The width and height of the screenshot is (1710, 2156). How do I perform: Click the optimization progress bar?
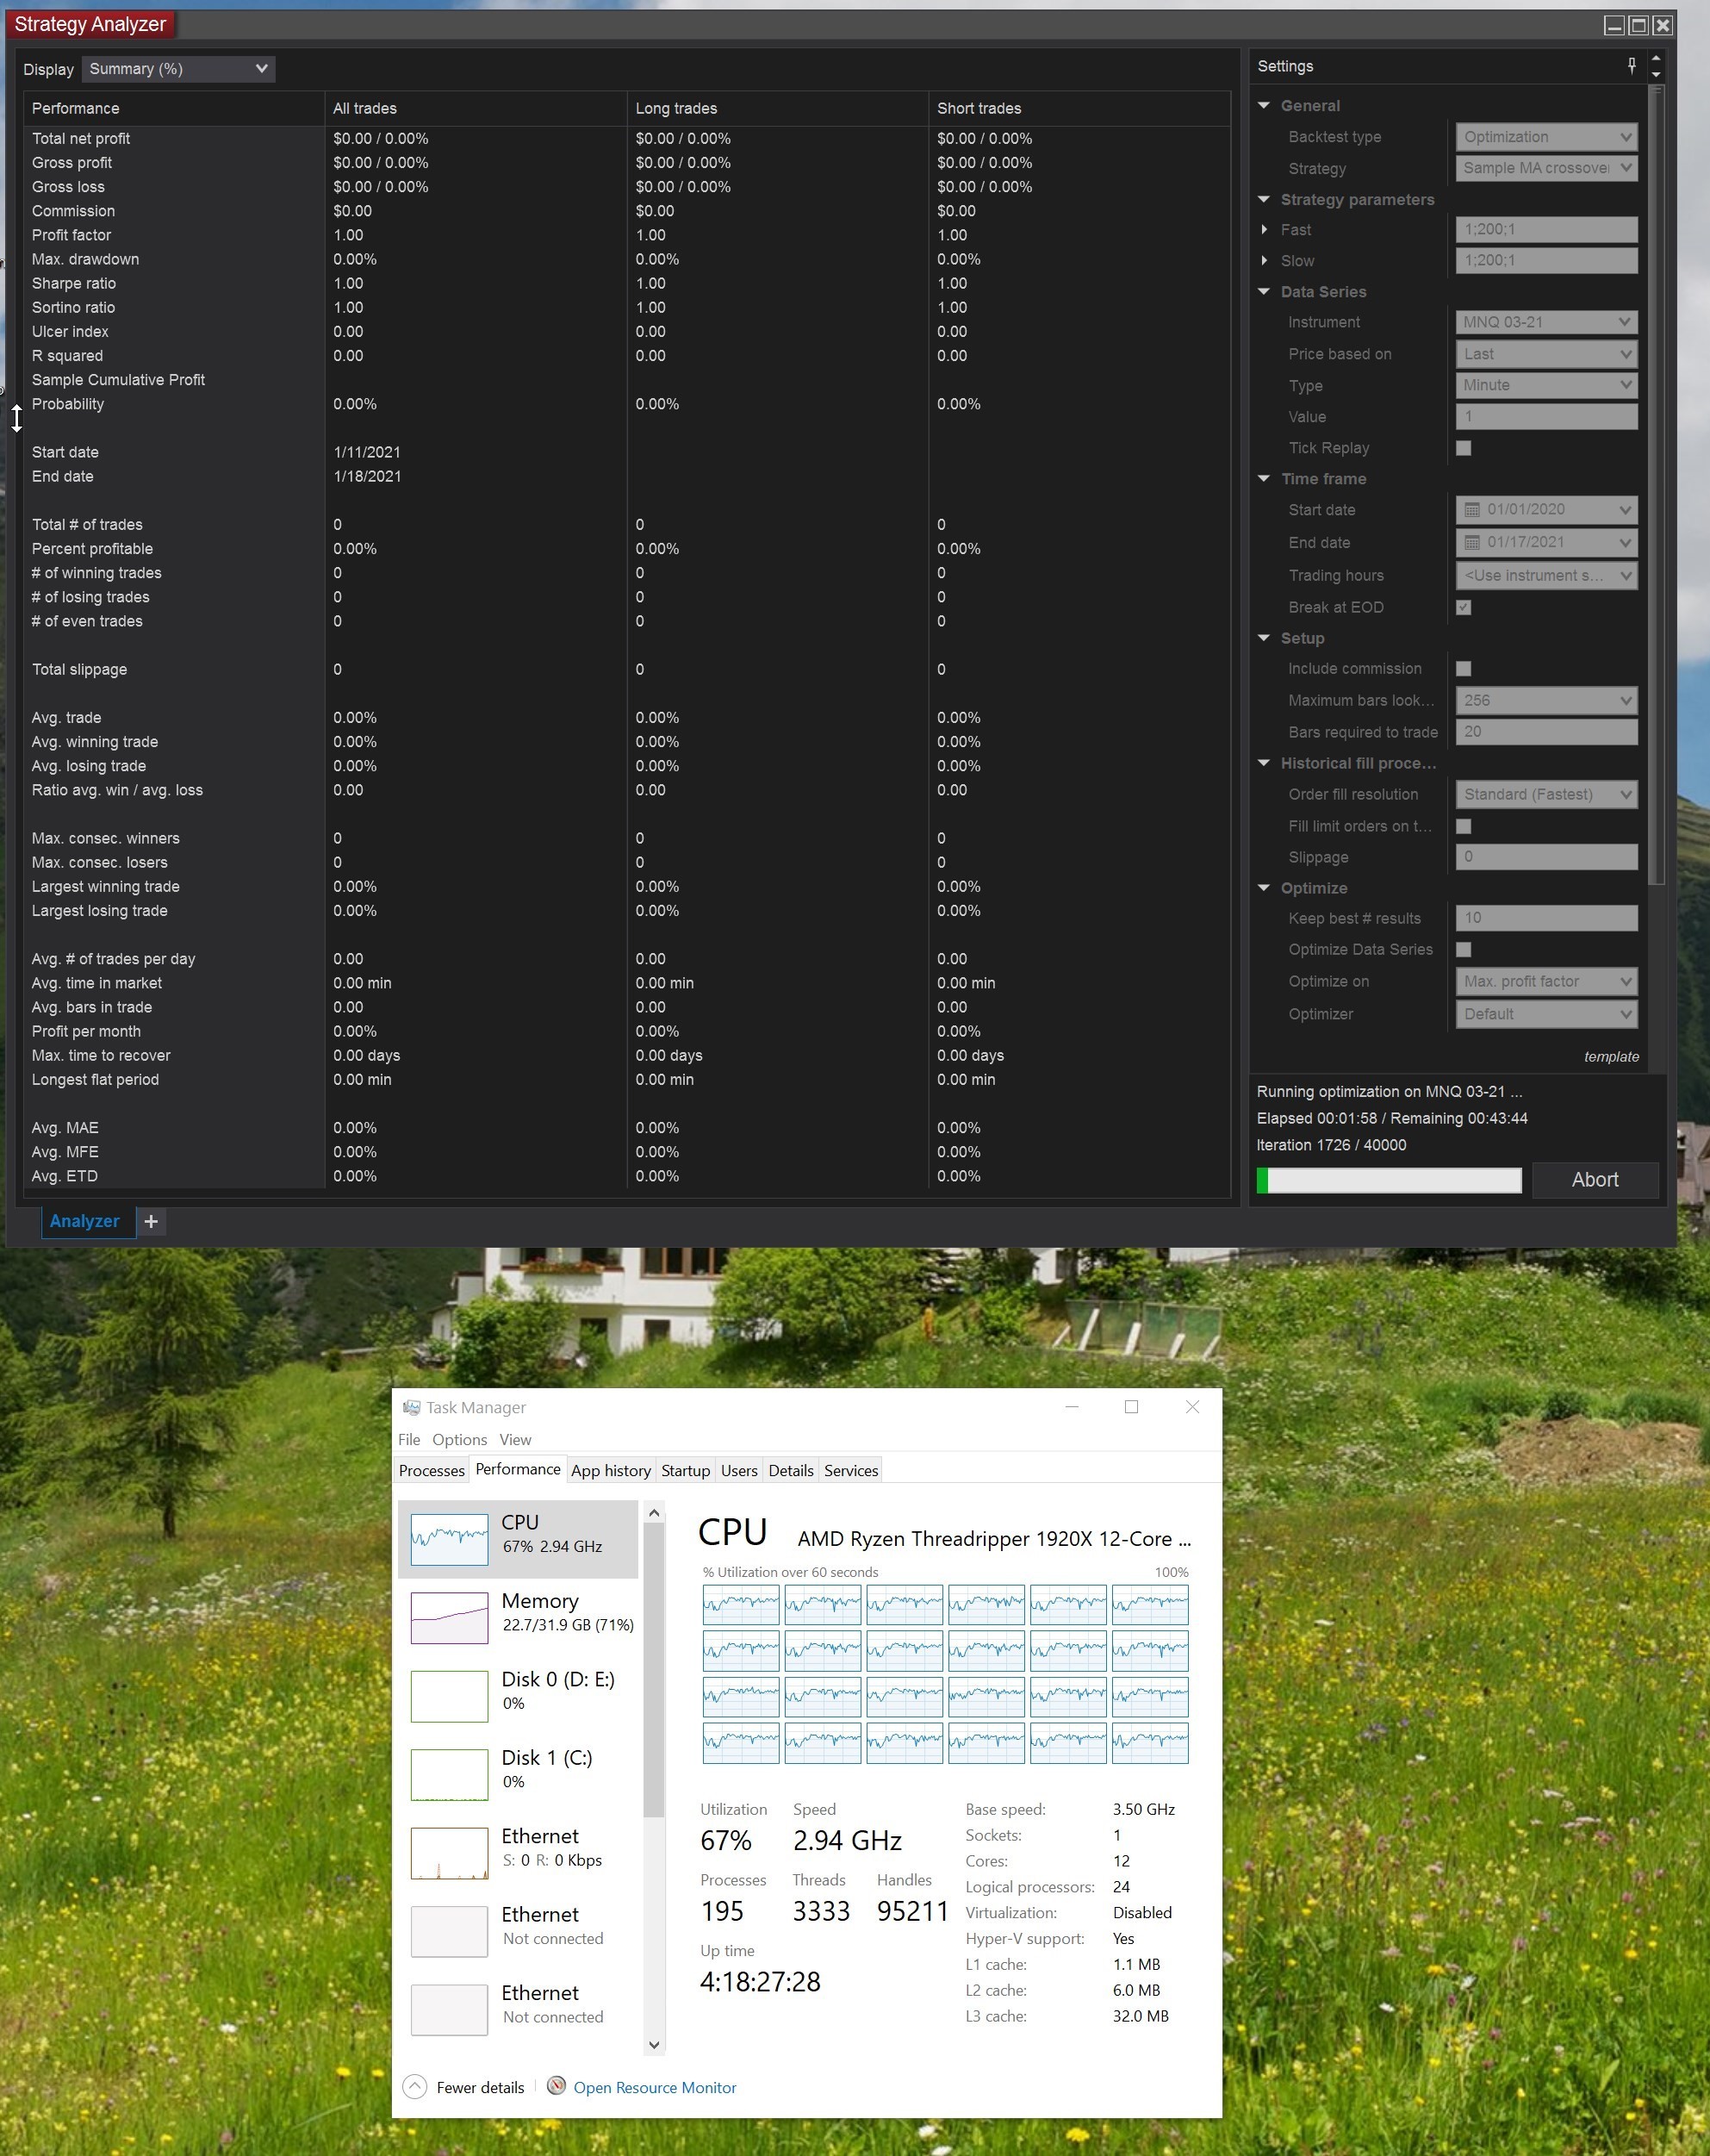[x=1388, y=1180]
